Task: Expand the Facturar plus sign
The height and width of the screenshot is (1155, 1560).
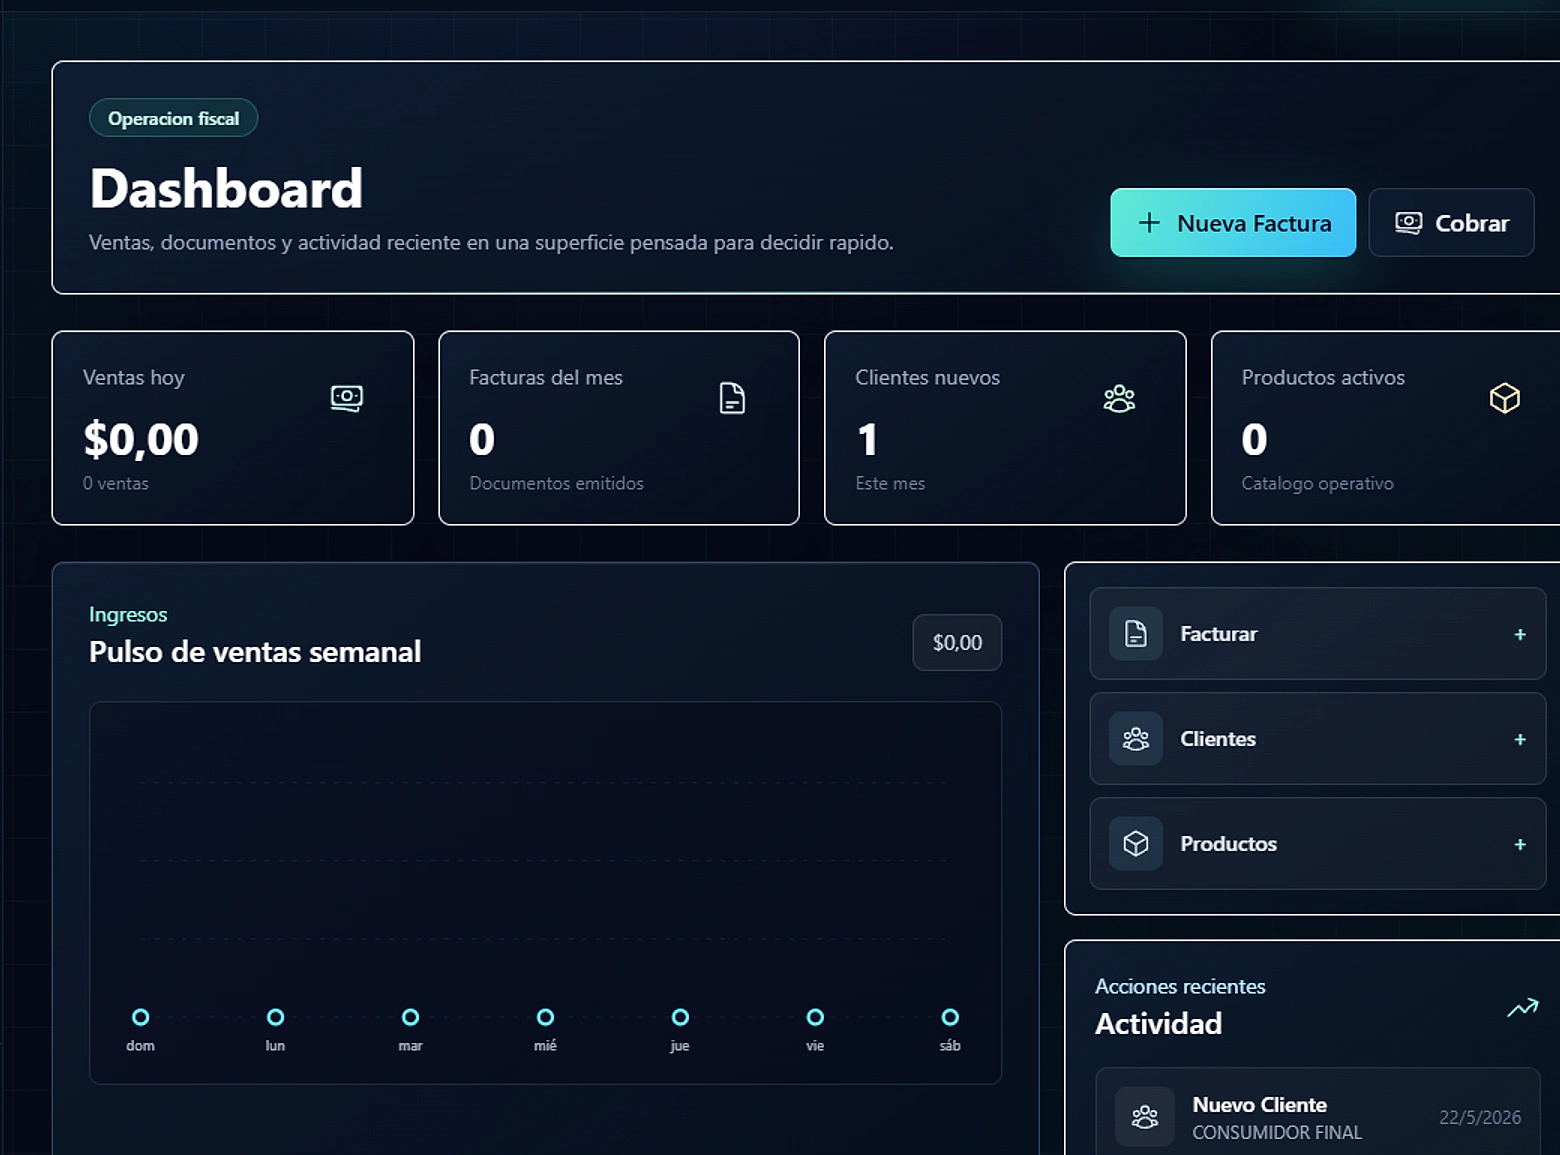Action: [x=1520, y=635]
